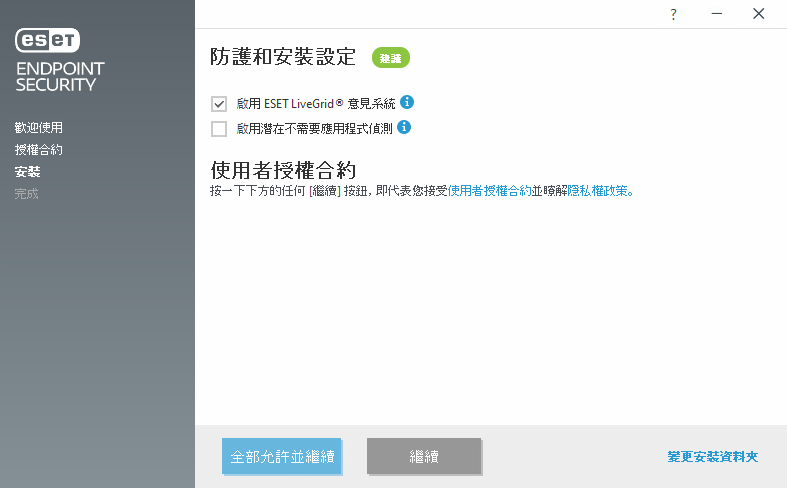Click the 使用者授權合約 section heading
Image resolution: width=787 pixels, height=488 pixels.
pos(283,170)
